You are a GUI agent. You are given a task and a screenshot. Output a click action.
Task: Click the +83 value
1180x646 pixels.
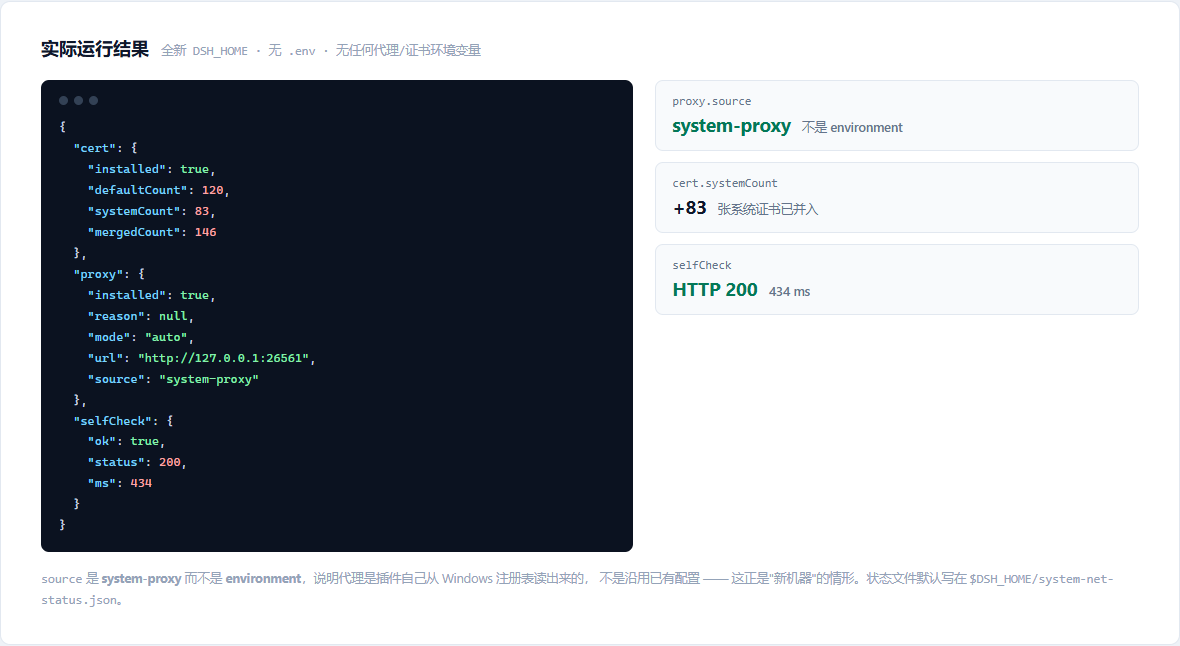point(689,208)
